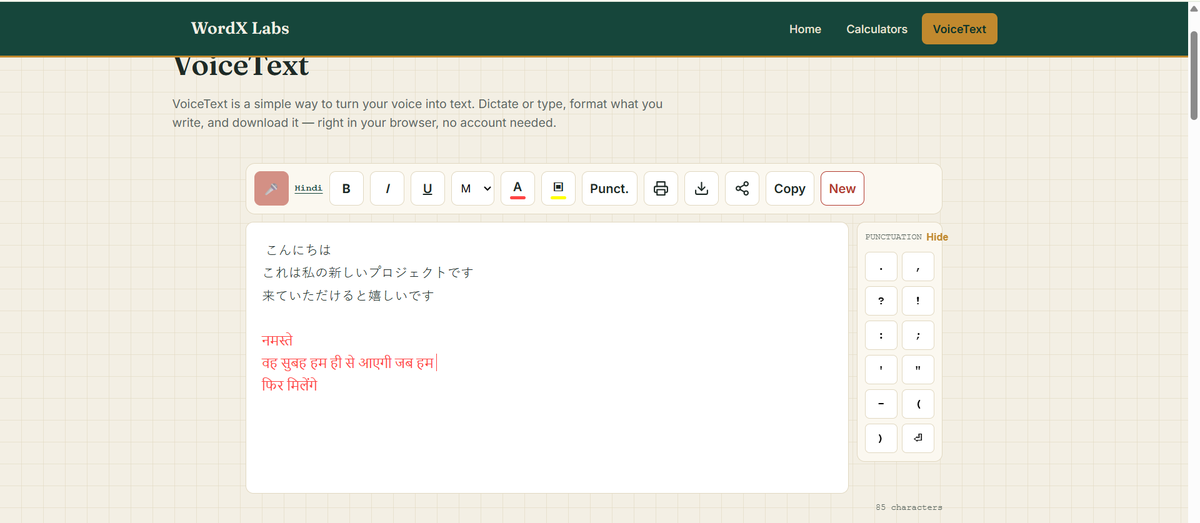Insert an exclamation mark

(918, 301)
